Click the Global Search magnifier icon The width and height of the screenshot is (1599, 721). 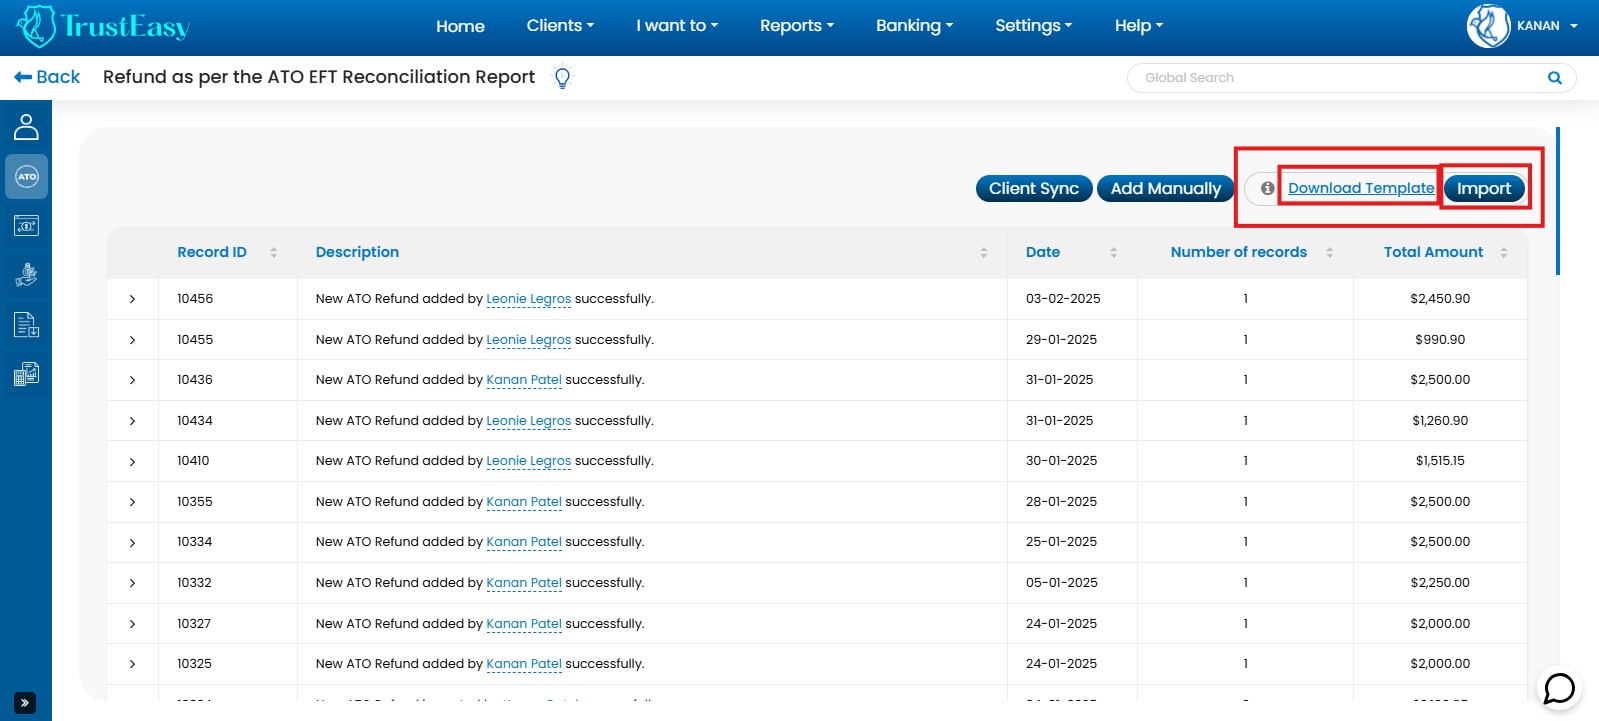coord(1554,78)
